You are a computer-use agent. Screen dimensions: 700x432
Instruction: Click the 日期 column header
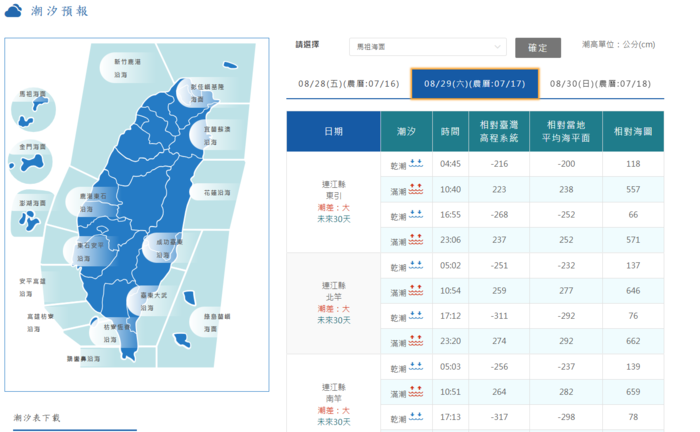point(333,131)
